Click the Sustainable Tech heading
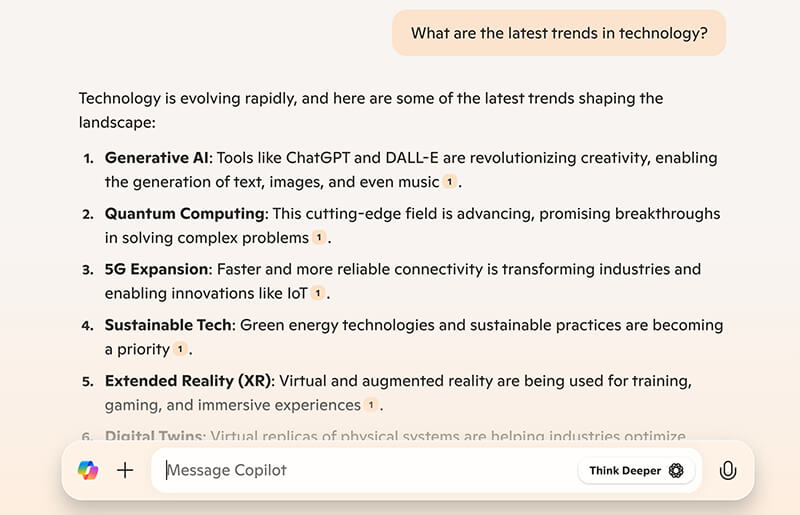Screen dimensions: 800x515 170,326
